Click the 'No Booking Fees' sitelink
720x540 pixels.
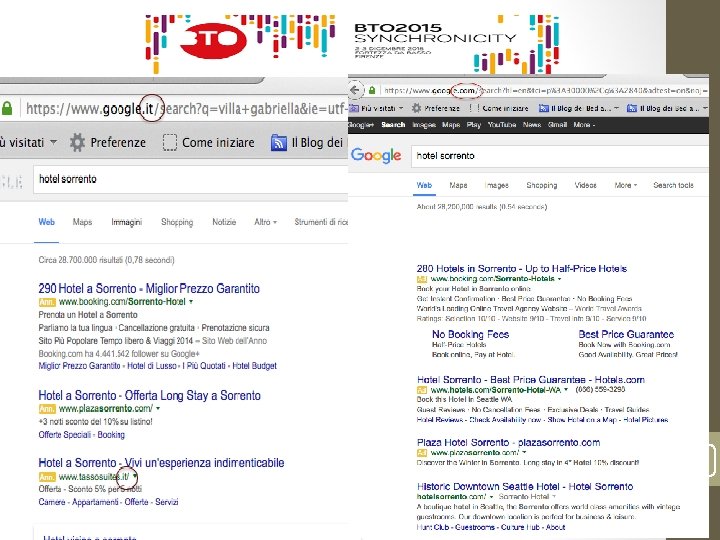point(470,334)
